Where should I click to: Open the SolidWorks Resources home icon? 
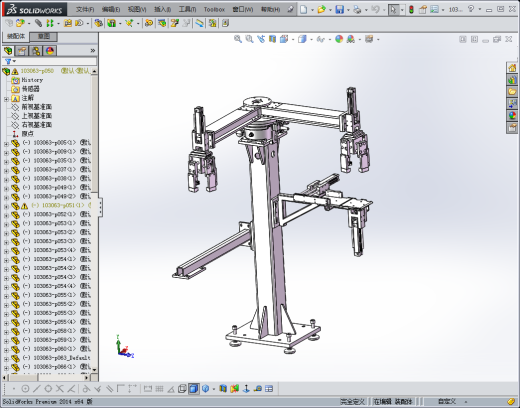click(x=512, y=68)
